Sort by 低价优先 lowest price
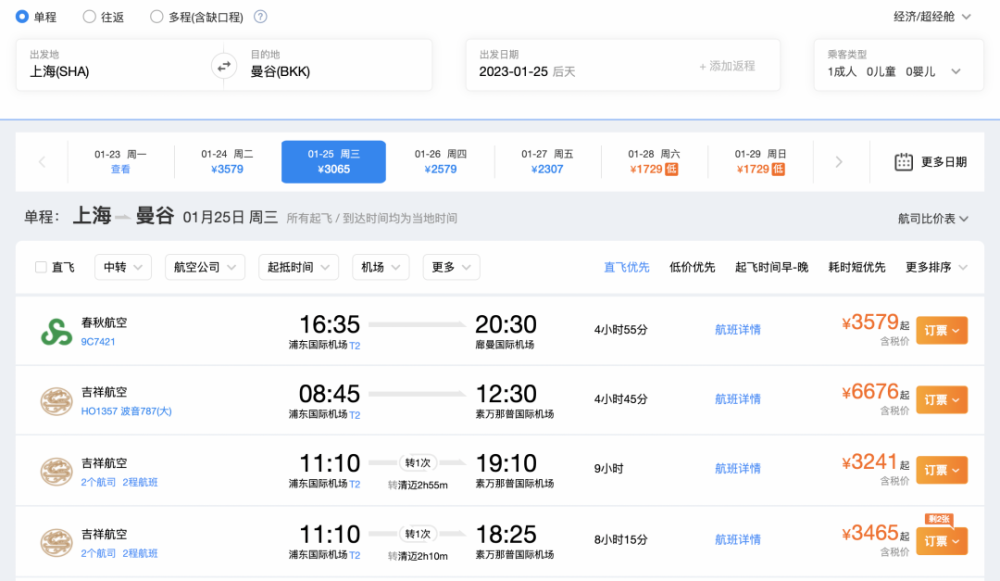Screen dimensions: 1000x581 click(692, 267)
